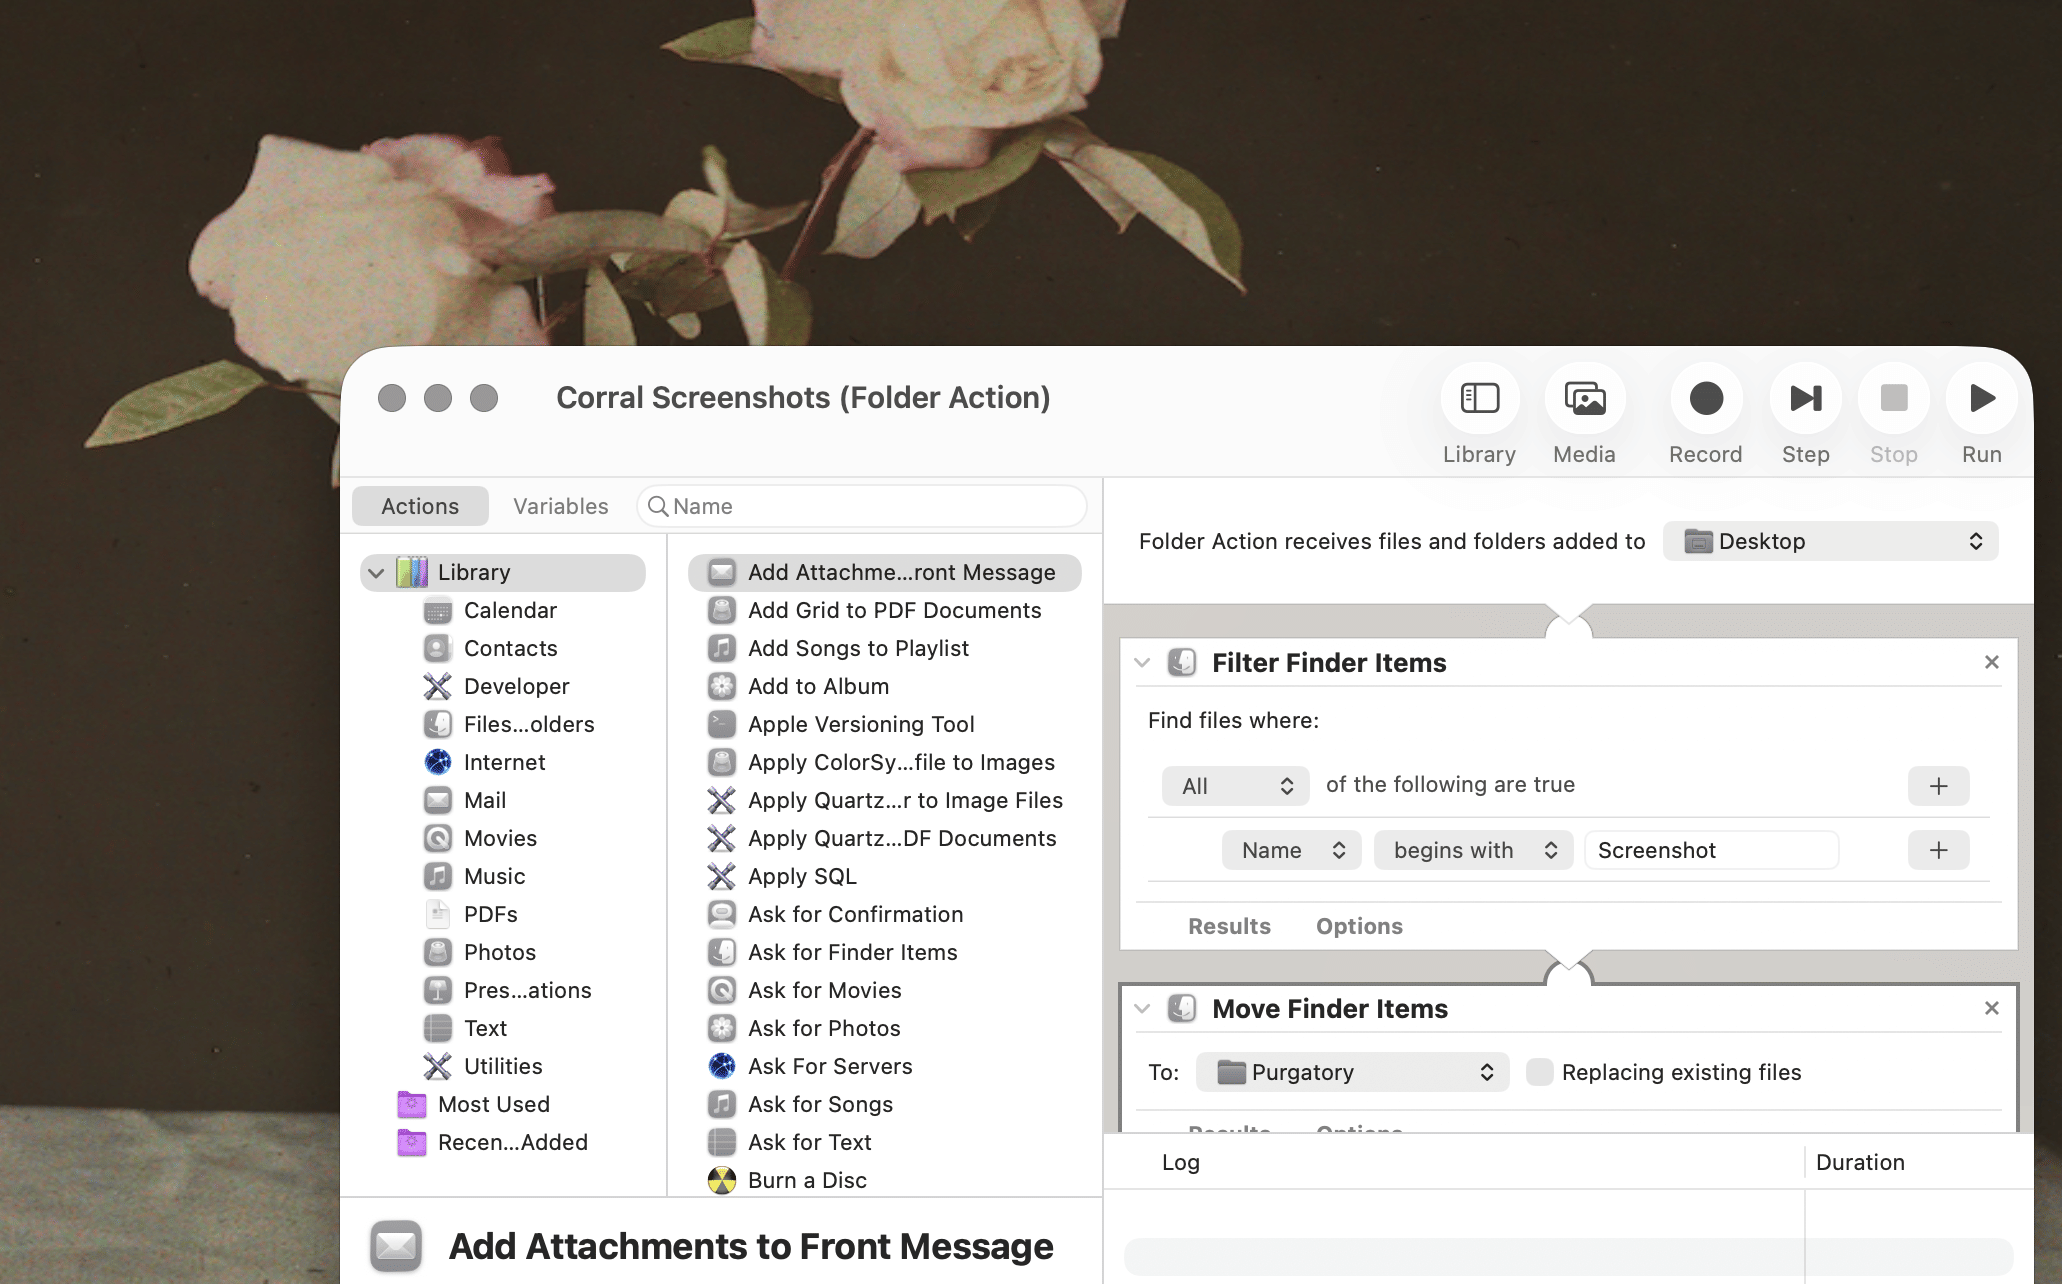
Task: Switch to the Variables tab
Action: [560, 506]
